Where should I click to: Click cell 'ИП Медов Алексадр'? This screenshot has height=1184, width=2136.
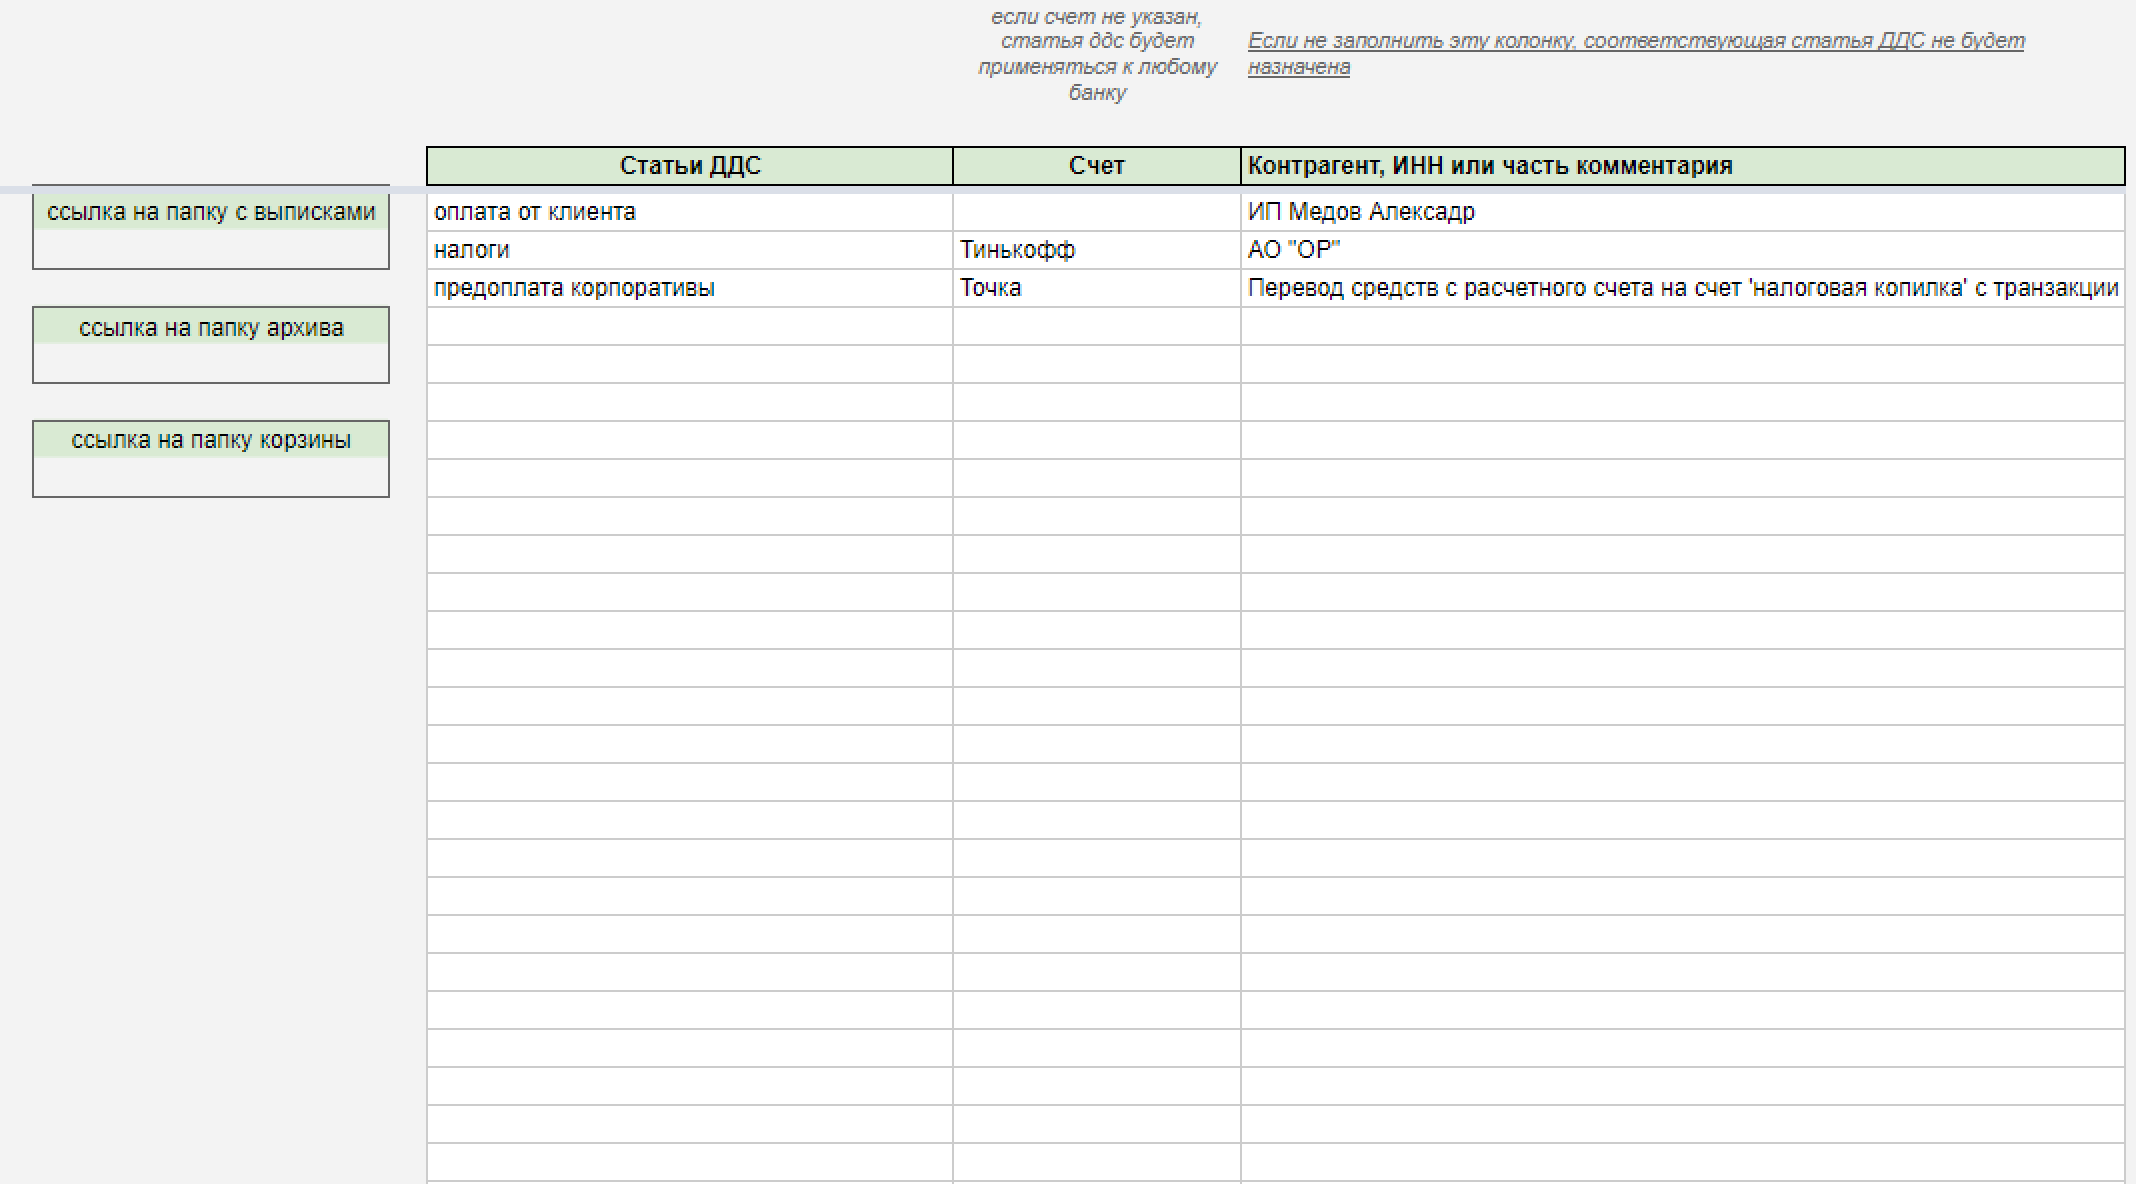click(1683, 212)
